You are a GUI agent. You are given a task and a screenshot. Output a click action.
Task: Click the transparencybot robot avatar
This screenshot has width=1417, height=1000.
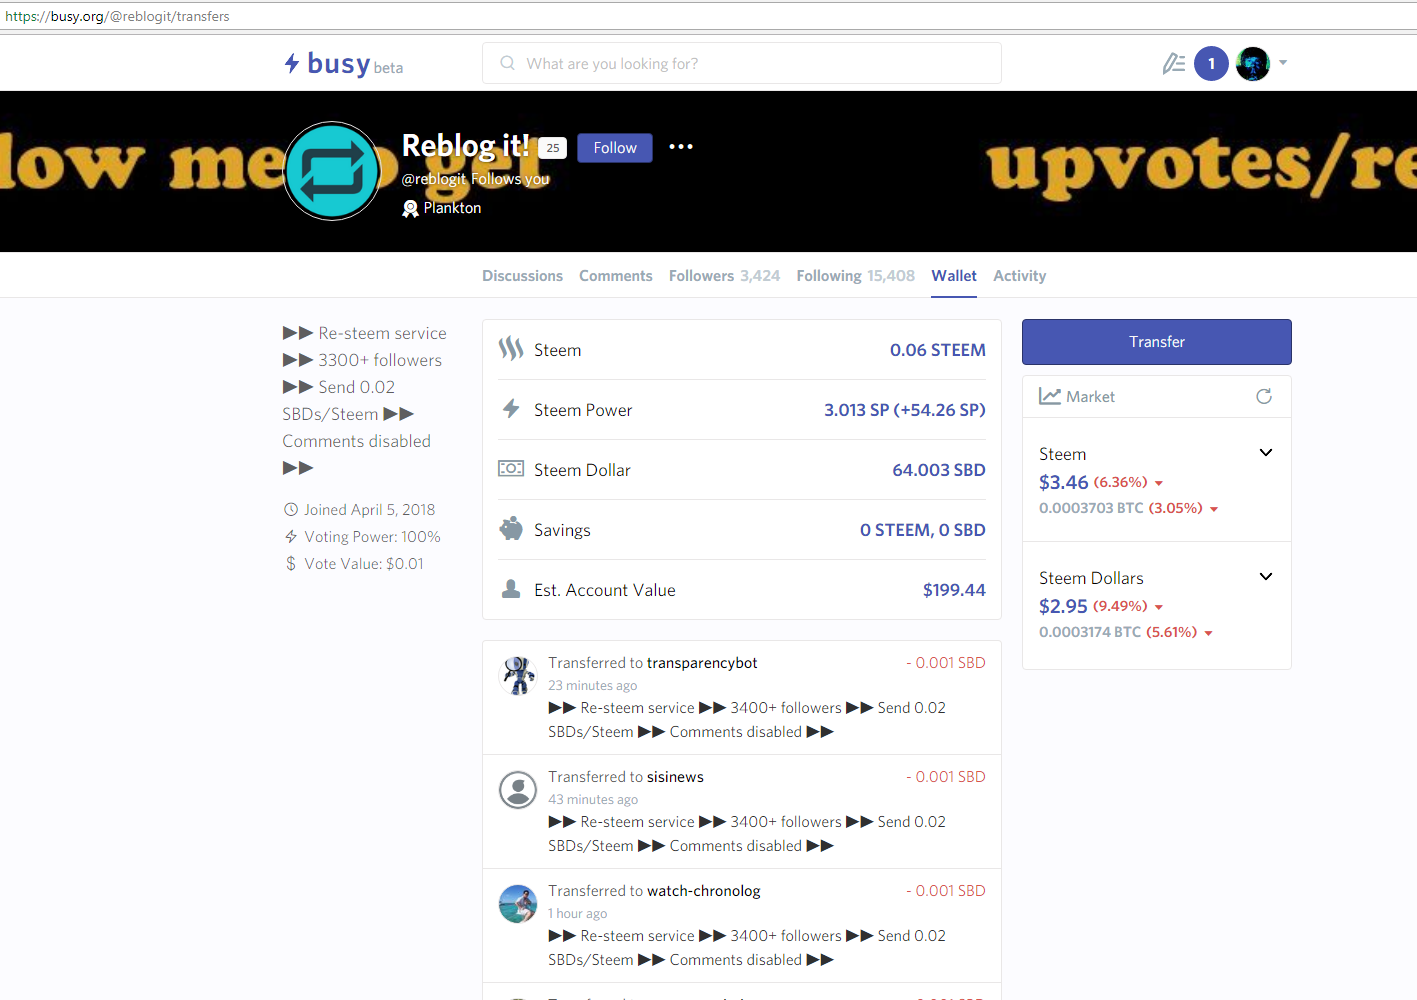coord(518,676)
